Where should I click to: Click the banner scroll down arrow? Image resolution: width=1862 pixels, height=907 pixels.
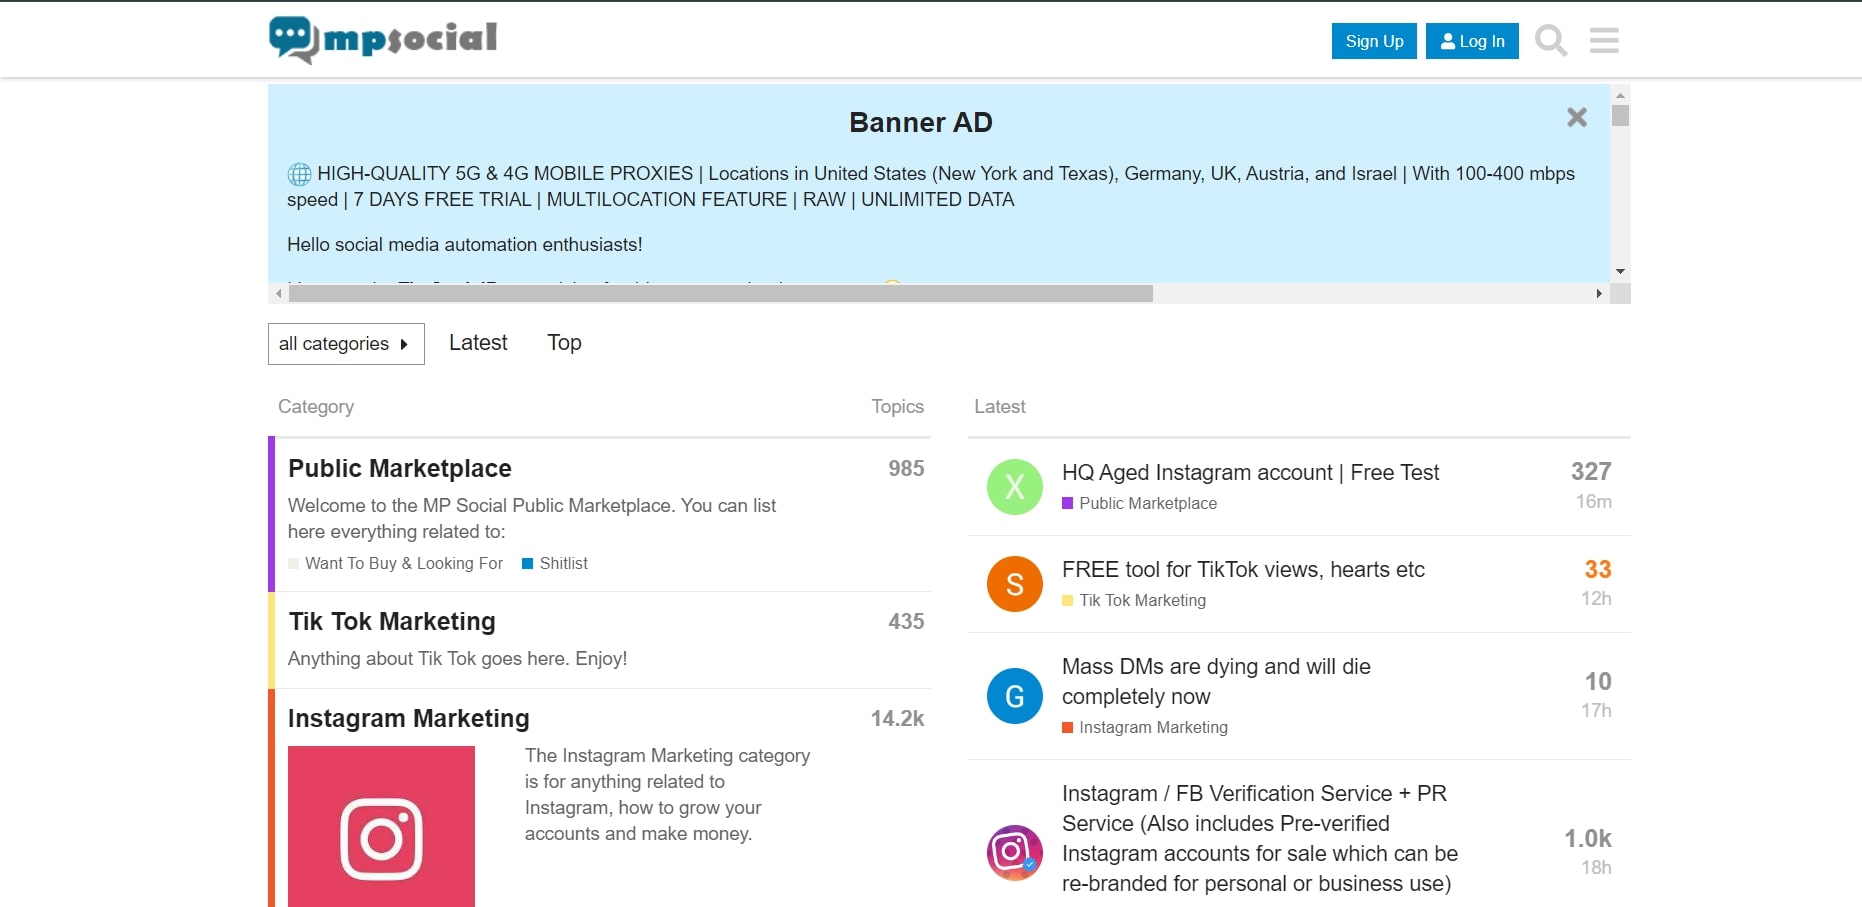(1620, 272)
